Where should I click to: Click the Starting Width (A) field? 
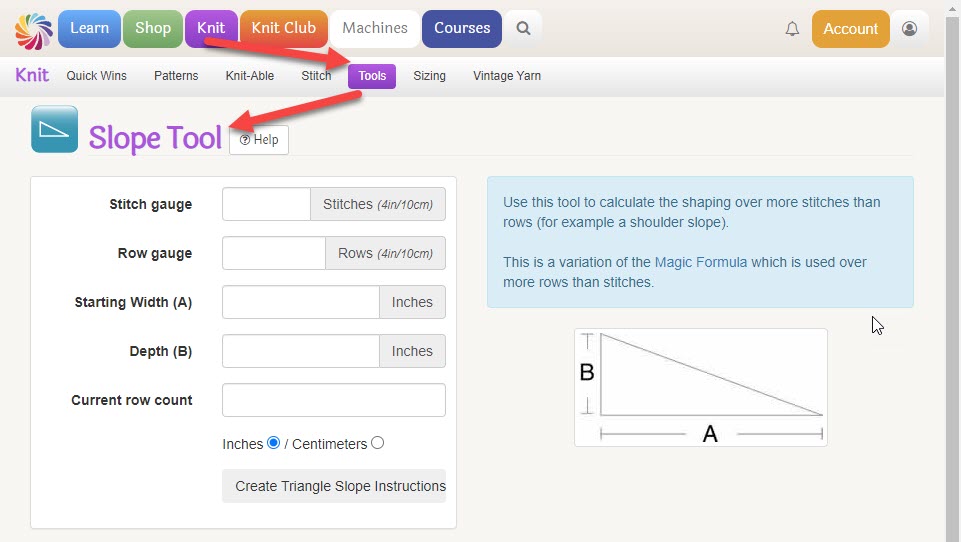pos(301,302)
